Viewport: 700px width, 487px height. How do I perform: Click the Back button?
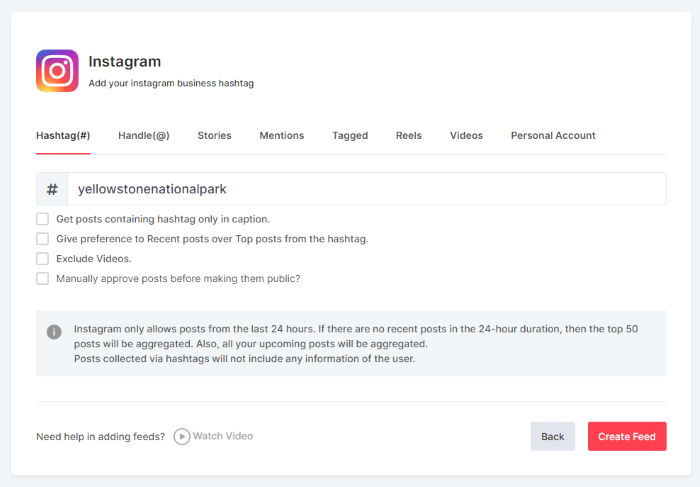553,436
